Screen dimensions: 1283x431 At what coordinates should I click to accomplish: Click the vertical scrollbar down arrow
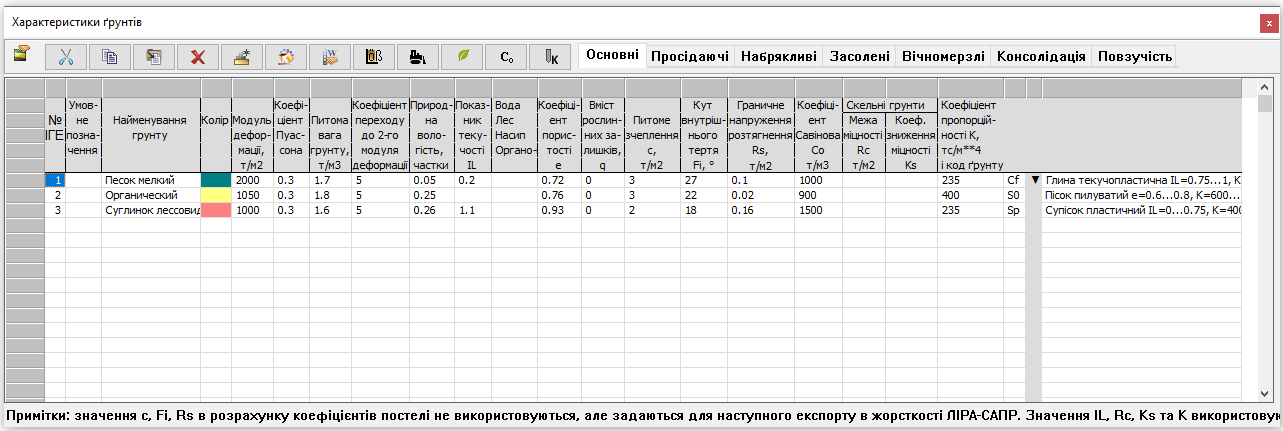click(x=1264, y=393)
